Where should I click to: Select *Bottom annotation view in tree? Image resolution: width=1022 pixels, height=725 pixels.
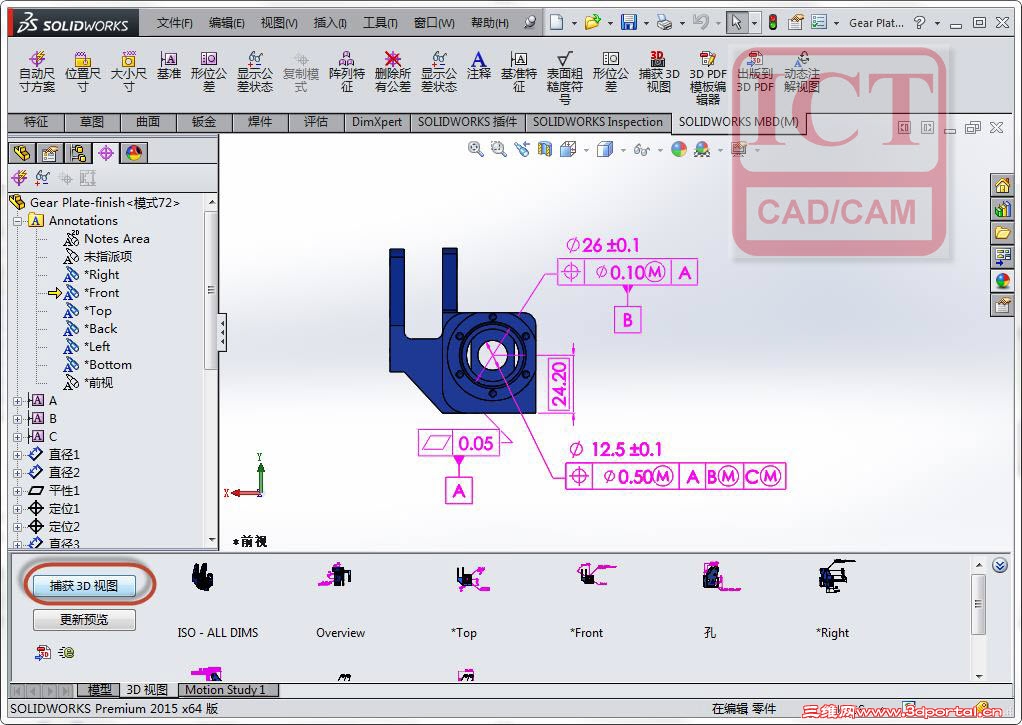[x=107, y=365]
